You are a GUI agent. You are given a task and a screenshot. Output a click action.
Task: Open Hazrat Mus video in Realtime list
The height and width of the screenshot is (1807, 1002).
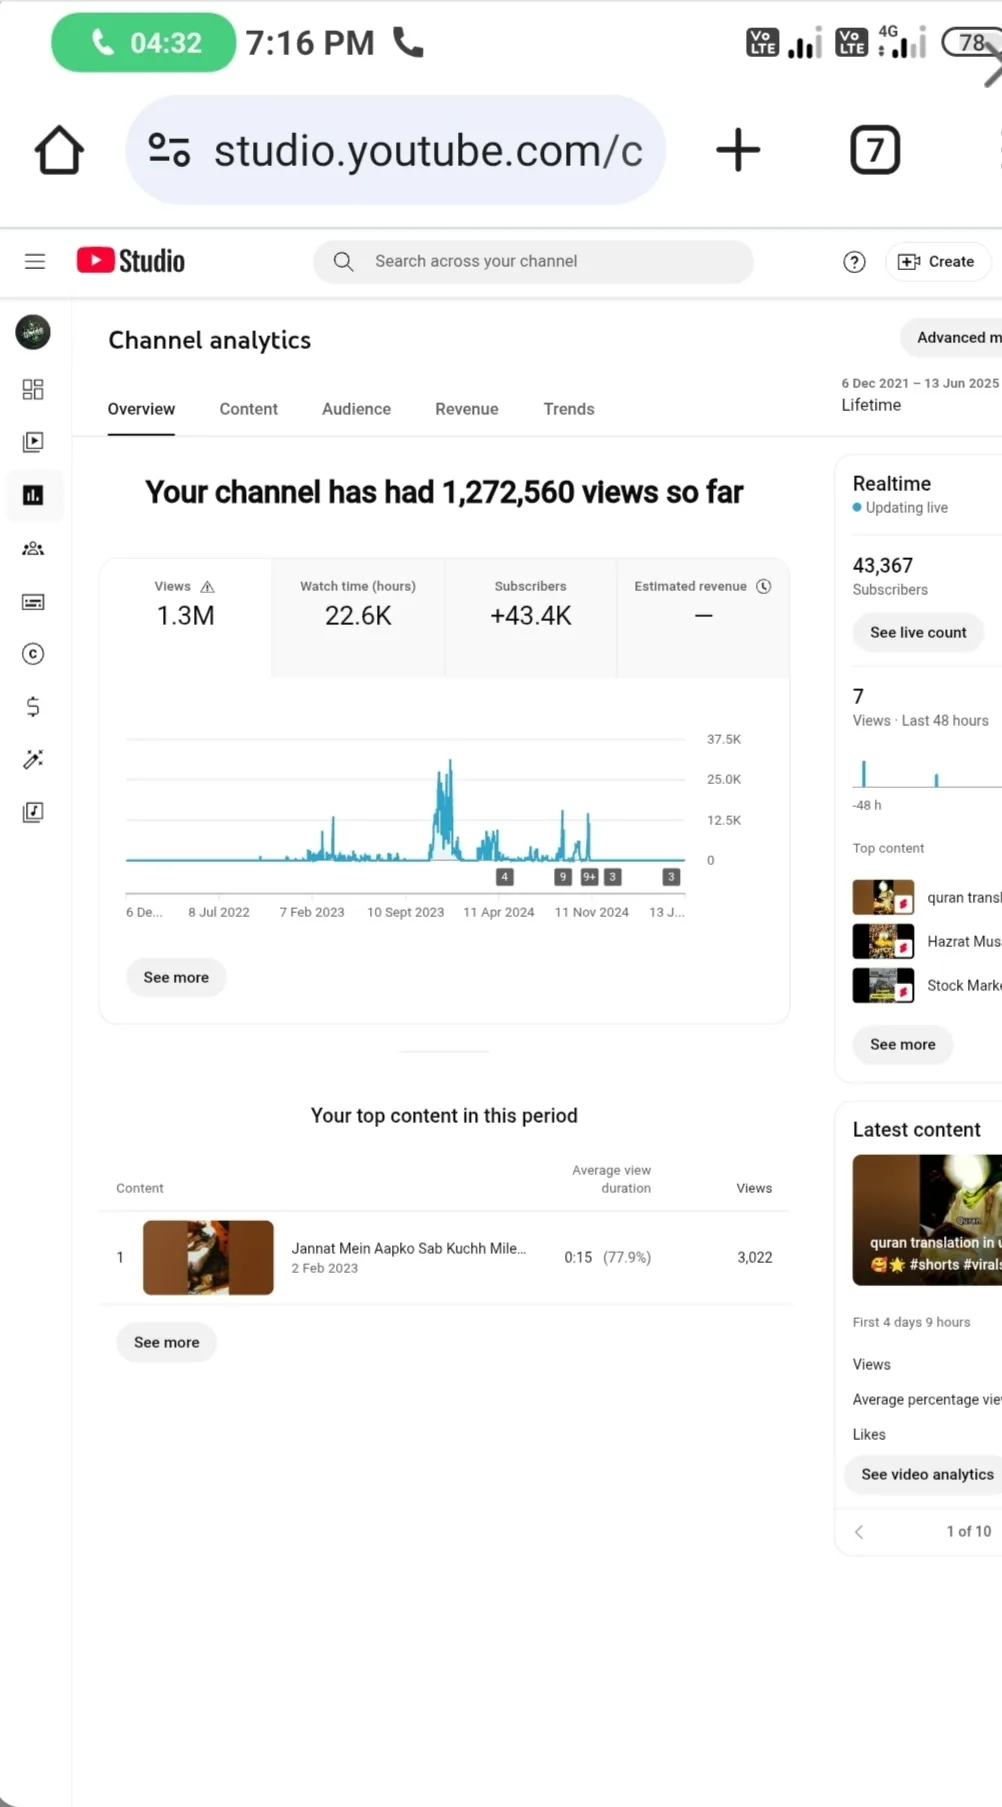[927, 941]
